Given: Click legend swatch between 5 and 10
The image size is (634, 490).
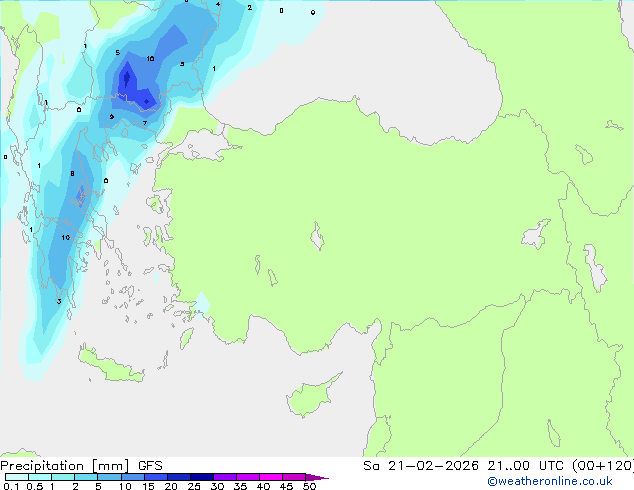Looking at the screenshot, I should click(x=109, y=477).
